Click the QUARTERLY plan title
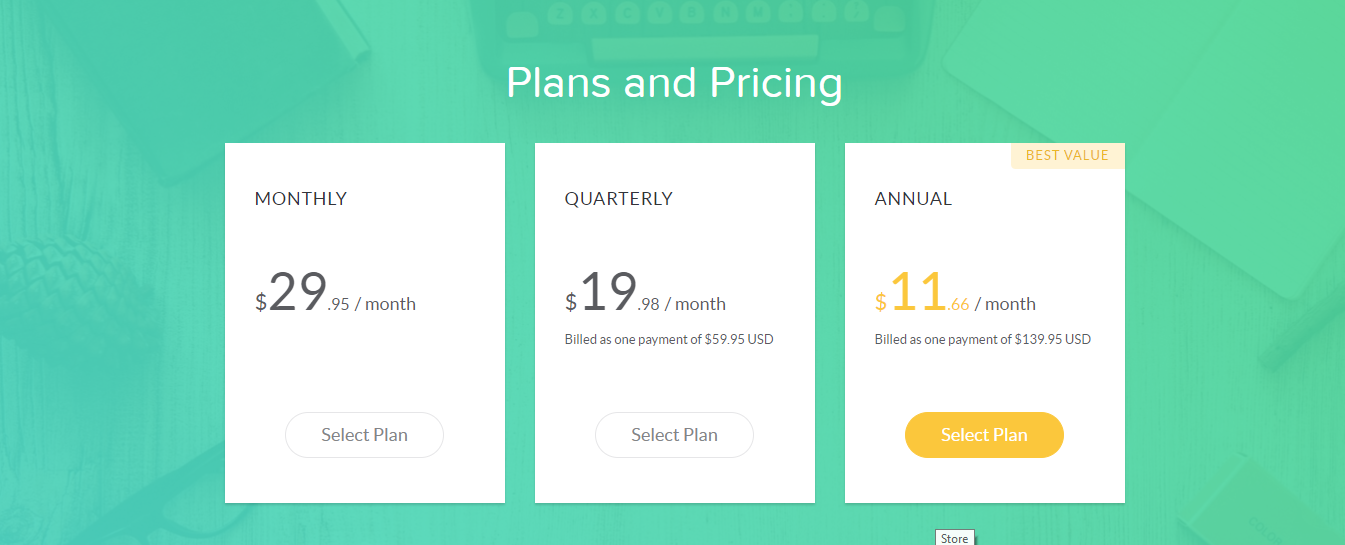 pyautogui.click(x=618, y=199)
